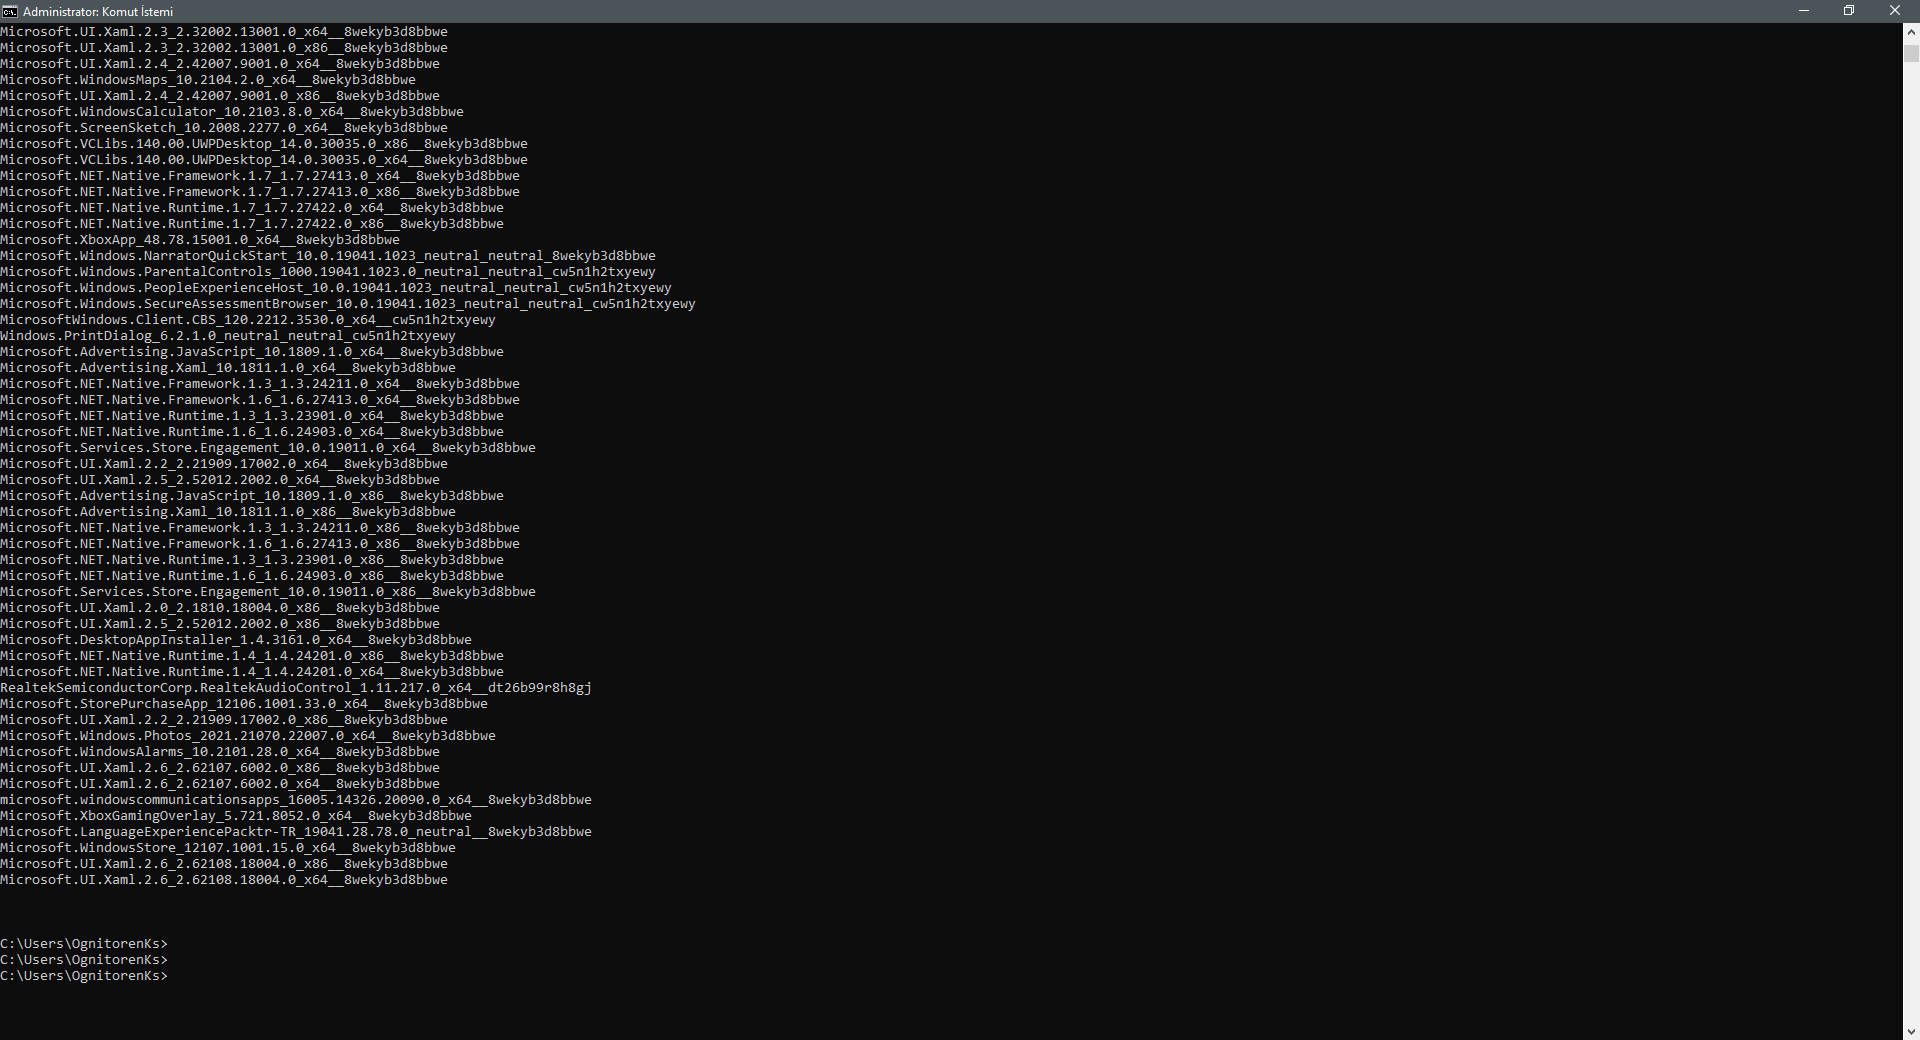The image size is (1920, 1040).
Task: Click the UI.Xaml.2.6_2.62107.6002.0 x64 line
Action: pos(220,784)
